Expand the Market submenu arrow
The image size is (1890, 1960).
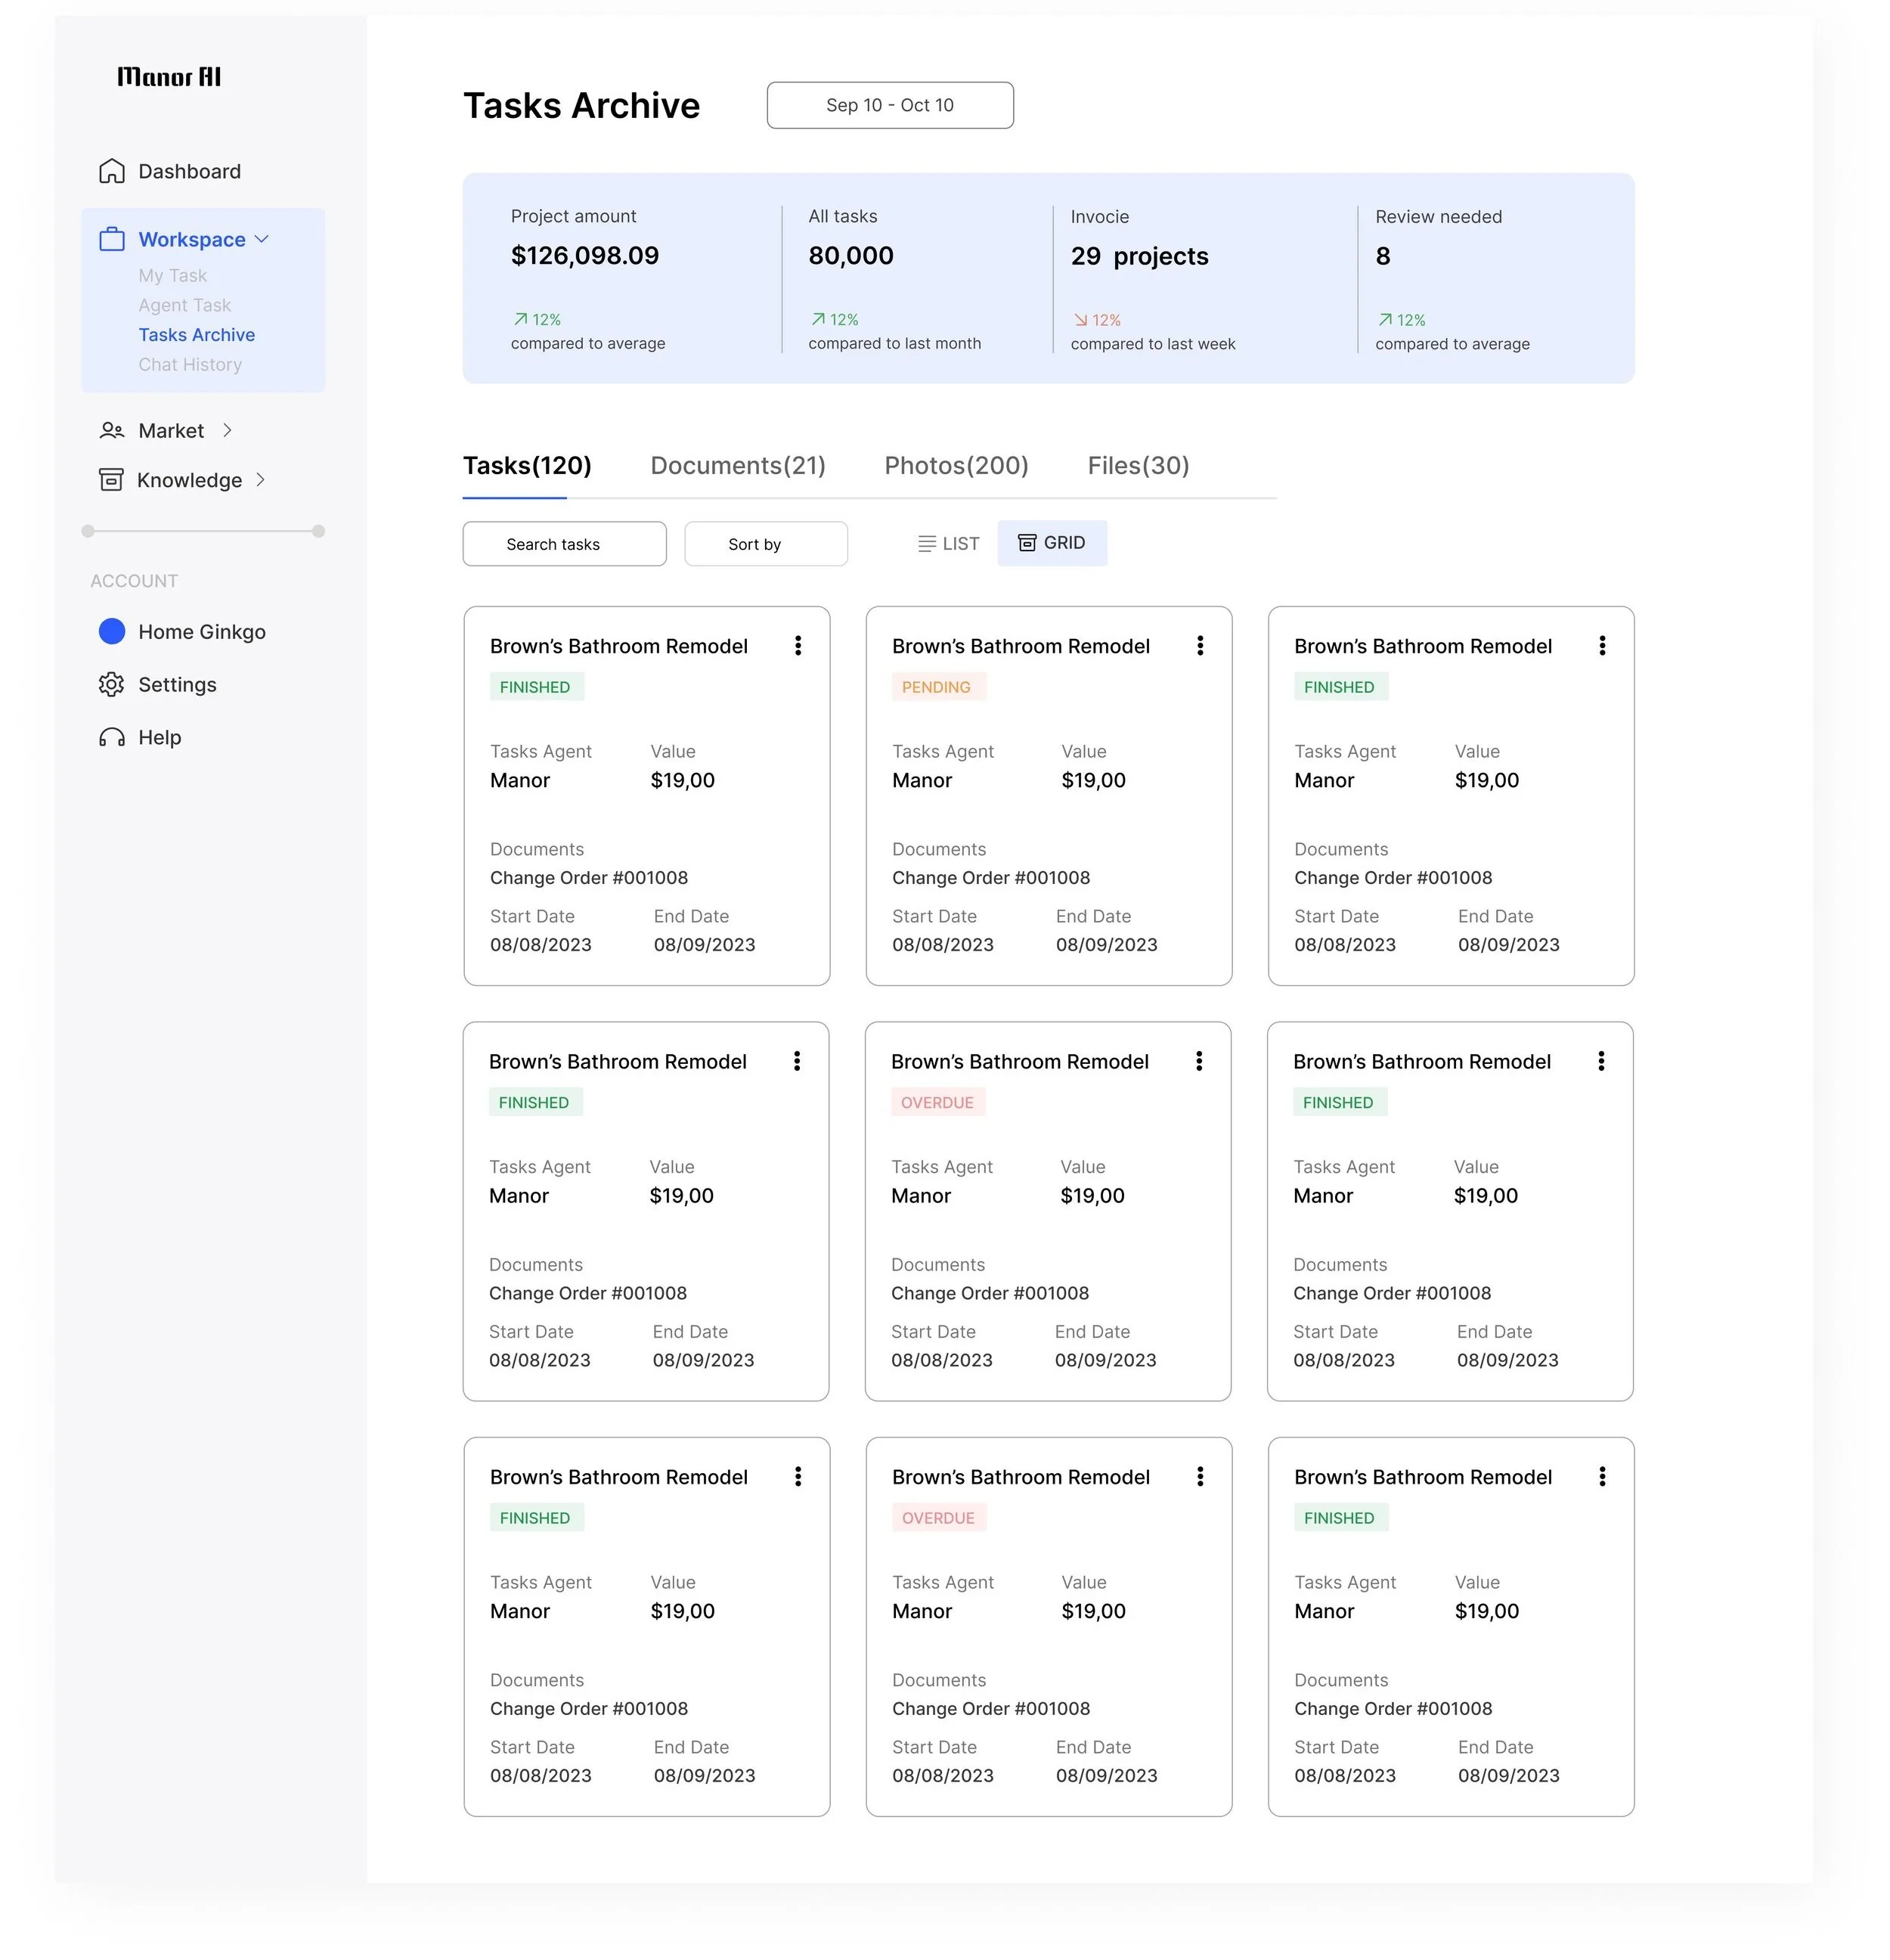(228, 431)
